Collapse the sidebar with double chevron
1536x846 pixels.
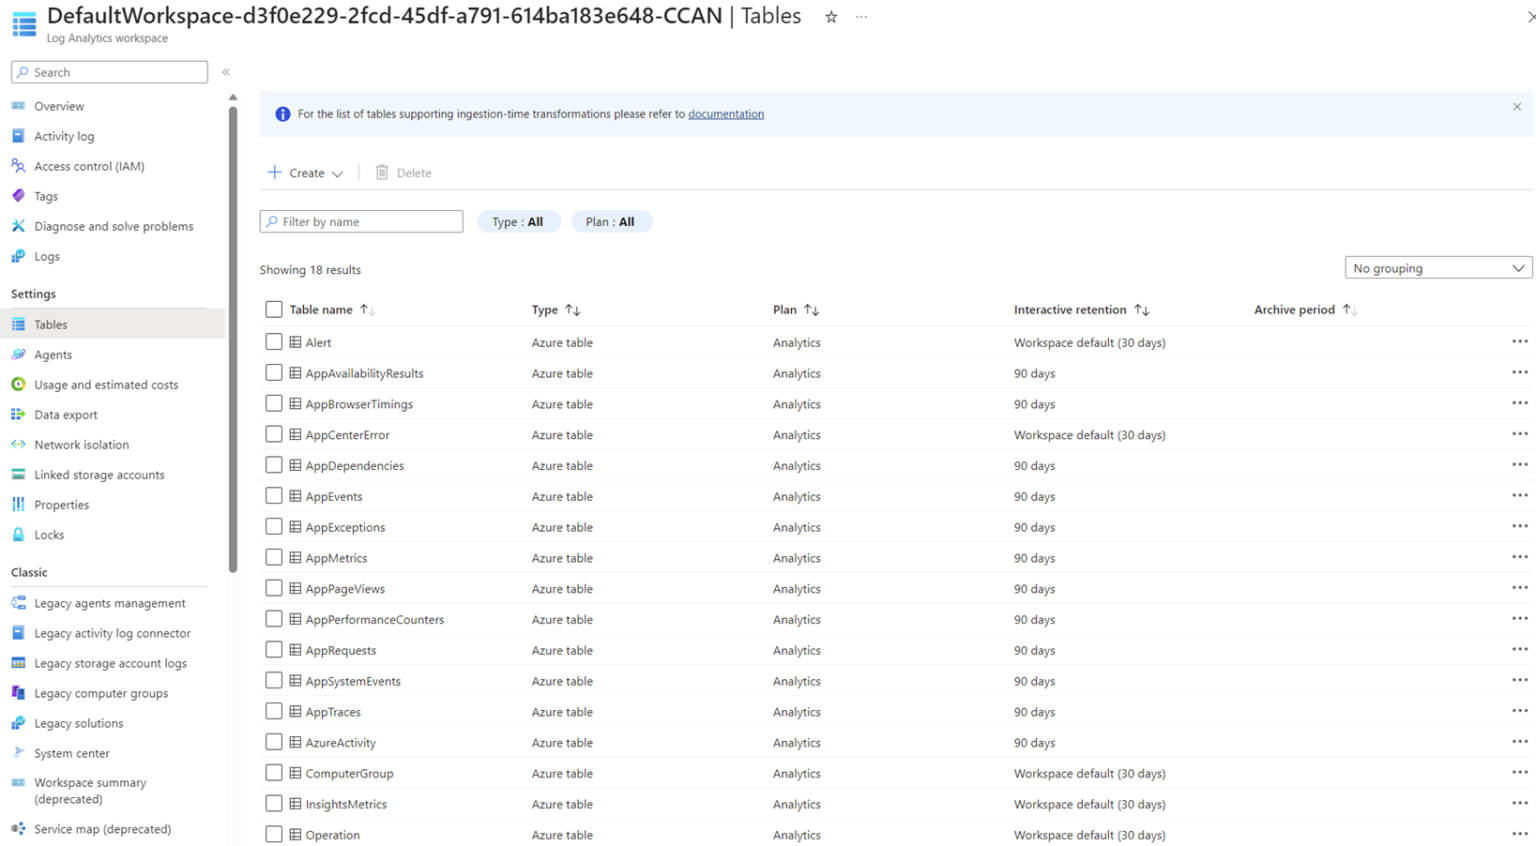(226, 72)
